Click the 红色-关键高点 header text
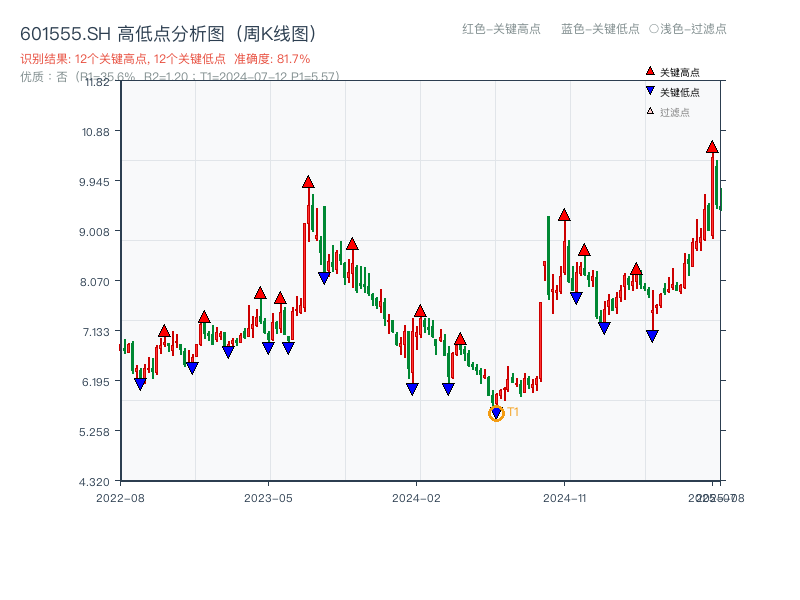Screen dimensions: 800x600 [x=501, y=29]
